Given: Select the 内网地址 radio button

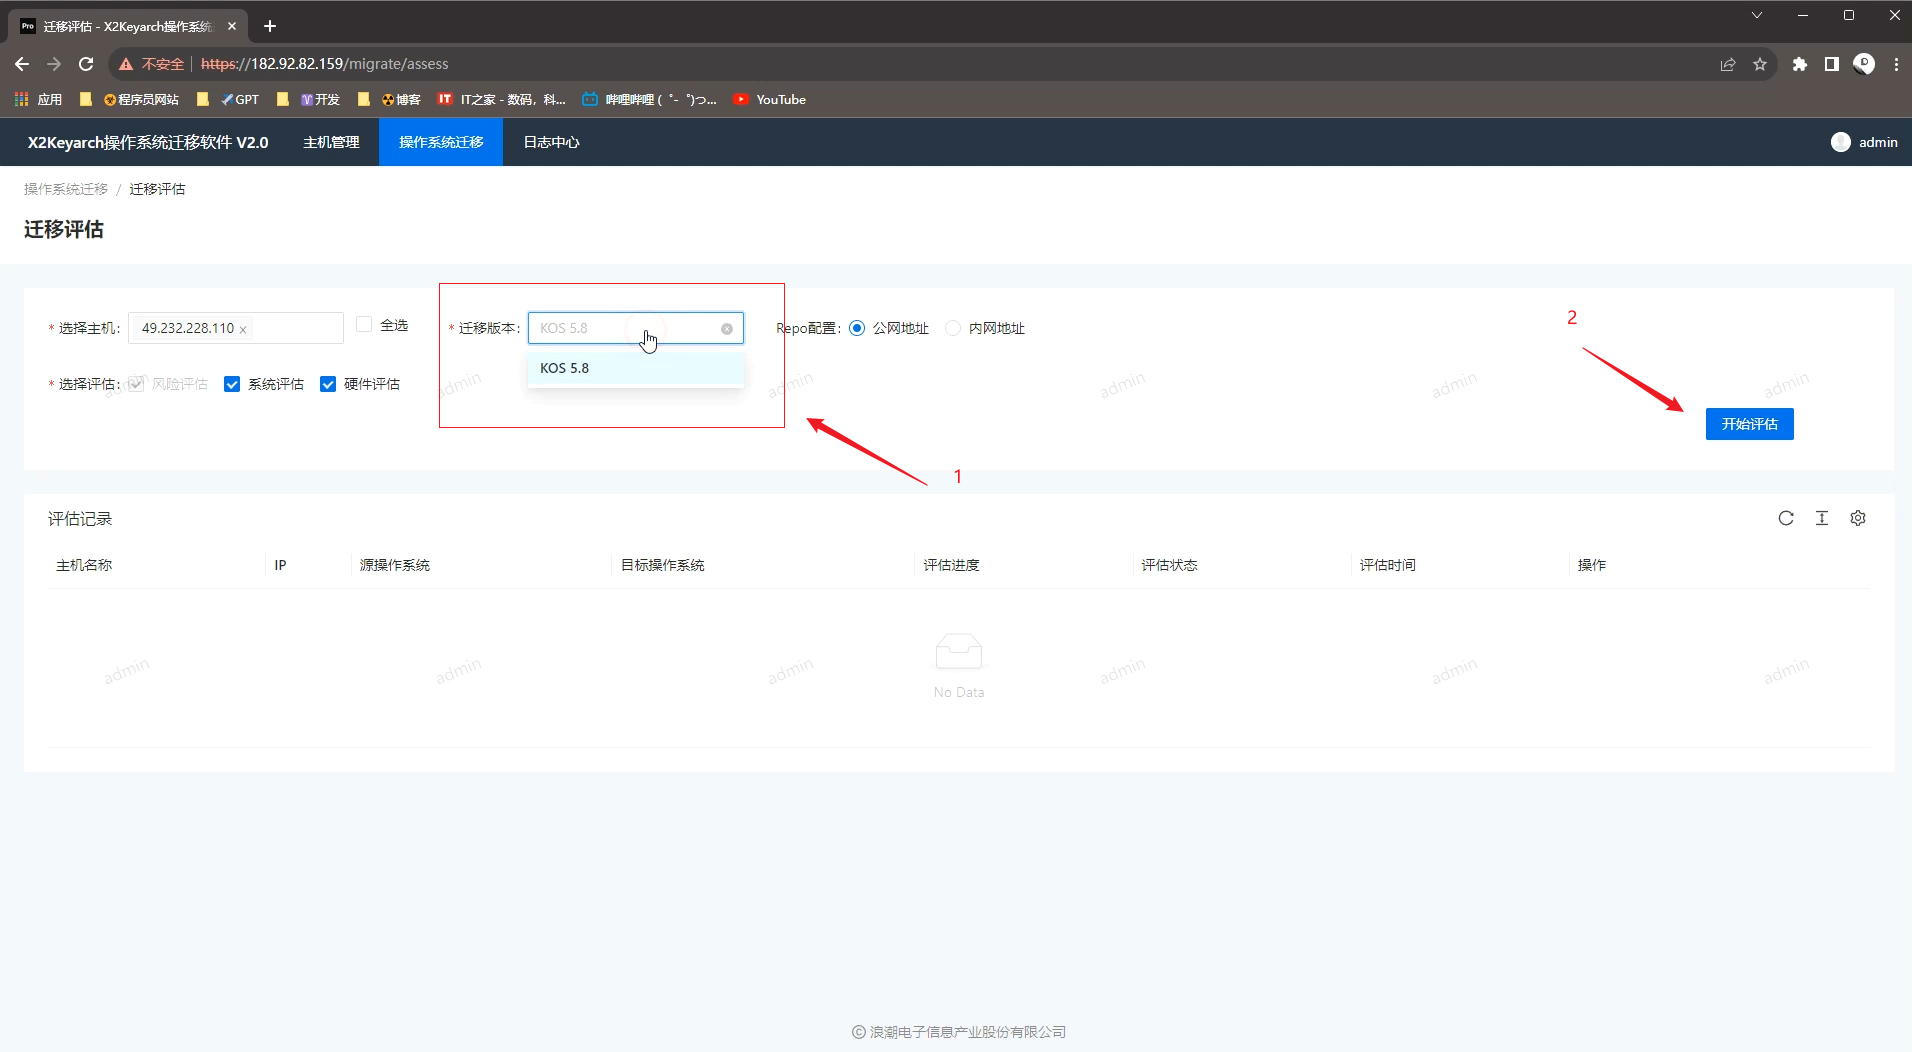Looking at the screenshot, I should 953,328.
